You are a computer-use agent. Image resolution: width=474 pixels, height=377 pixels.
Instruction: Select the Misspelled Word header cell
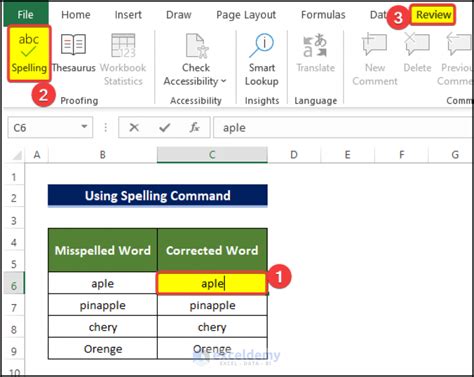(103, 250)
